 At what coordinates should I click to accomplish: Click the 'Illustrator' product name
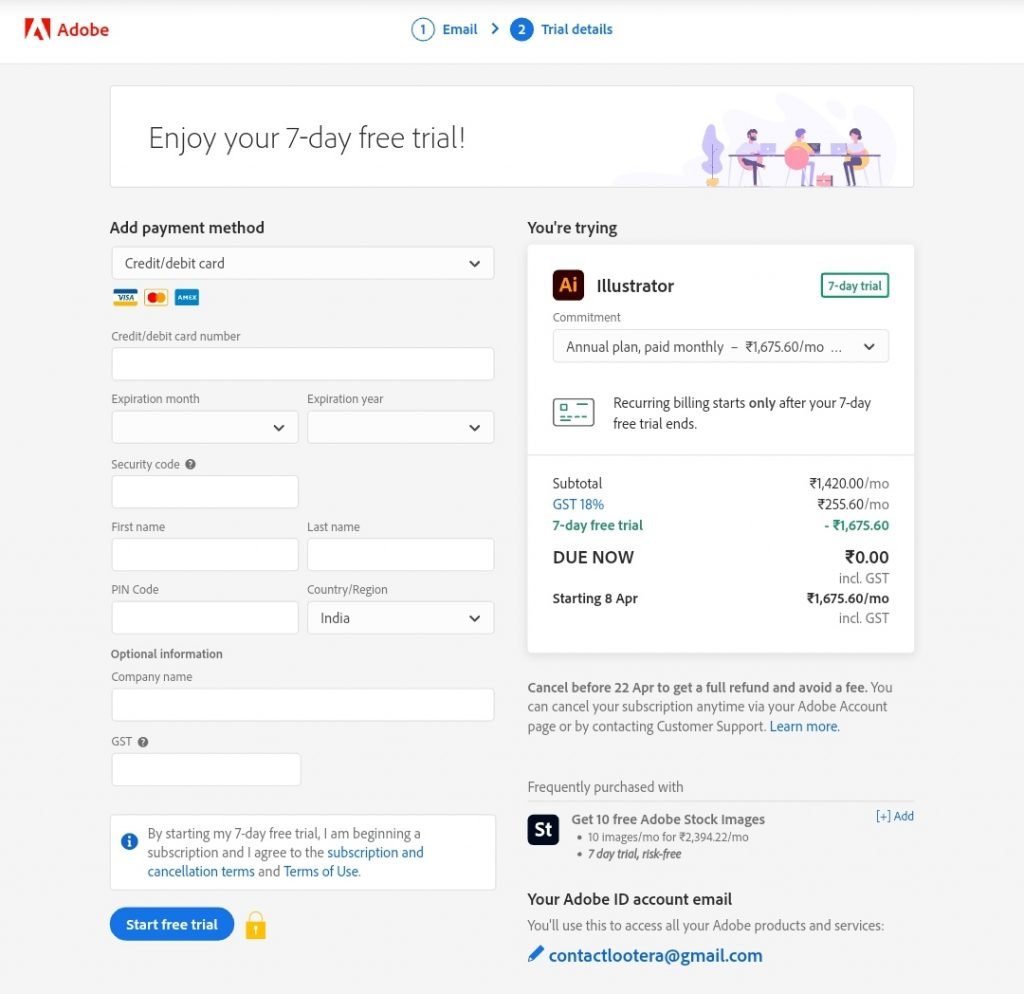[635, 286]
